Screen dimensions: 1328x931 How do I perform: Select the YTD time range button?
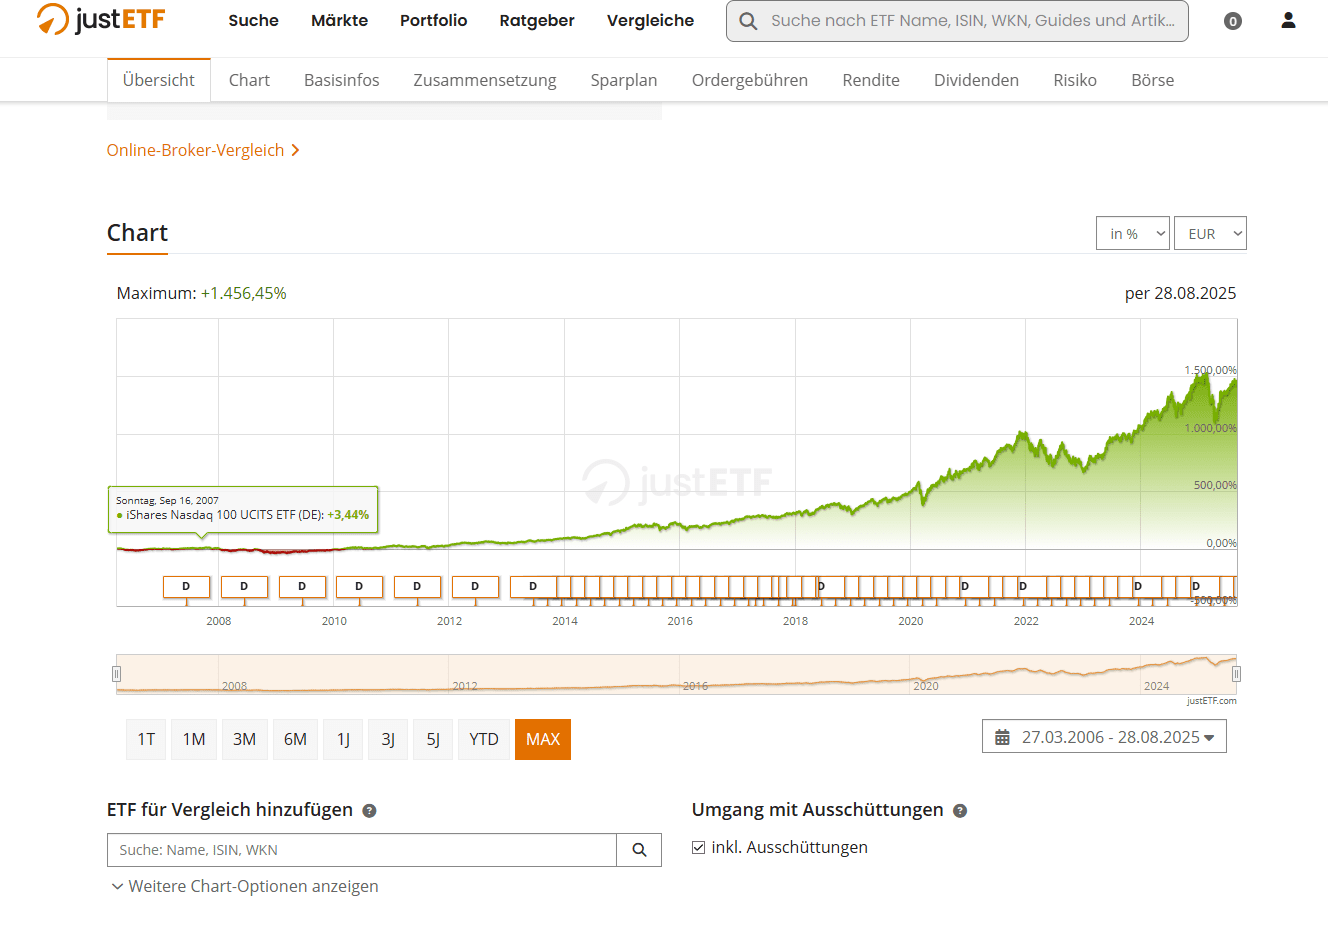[484, 739]
